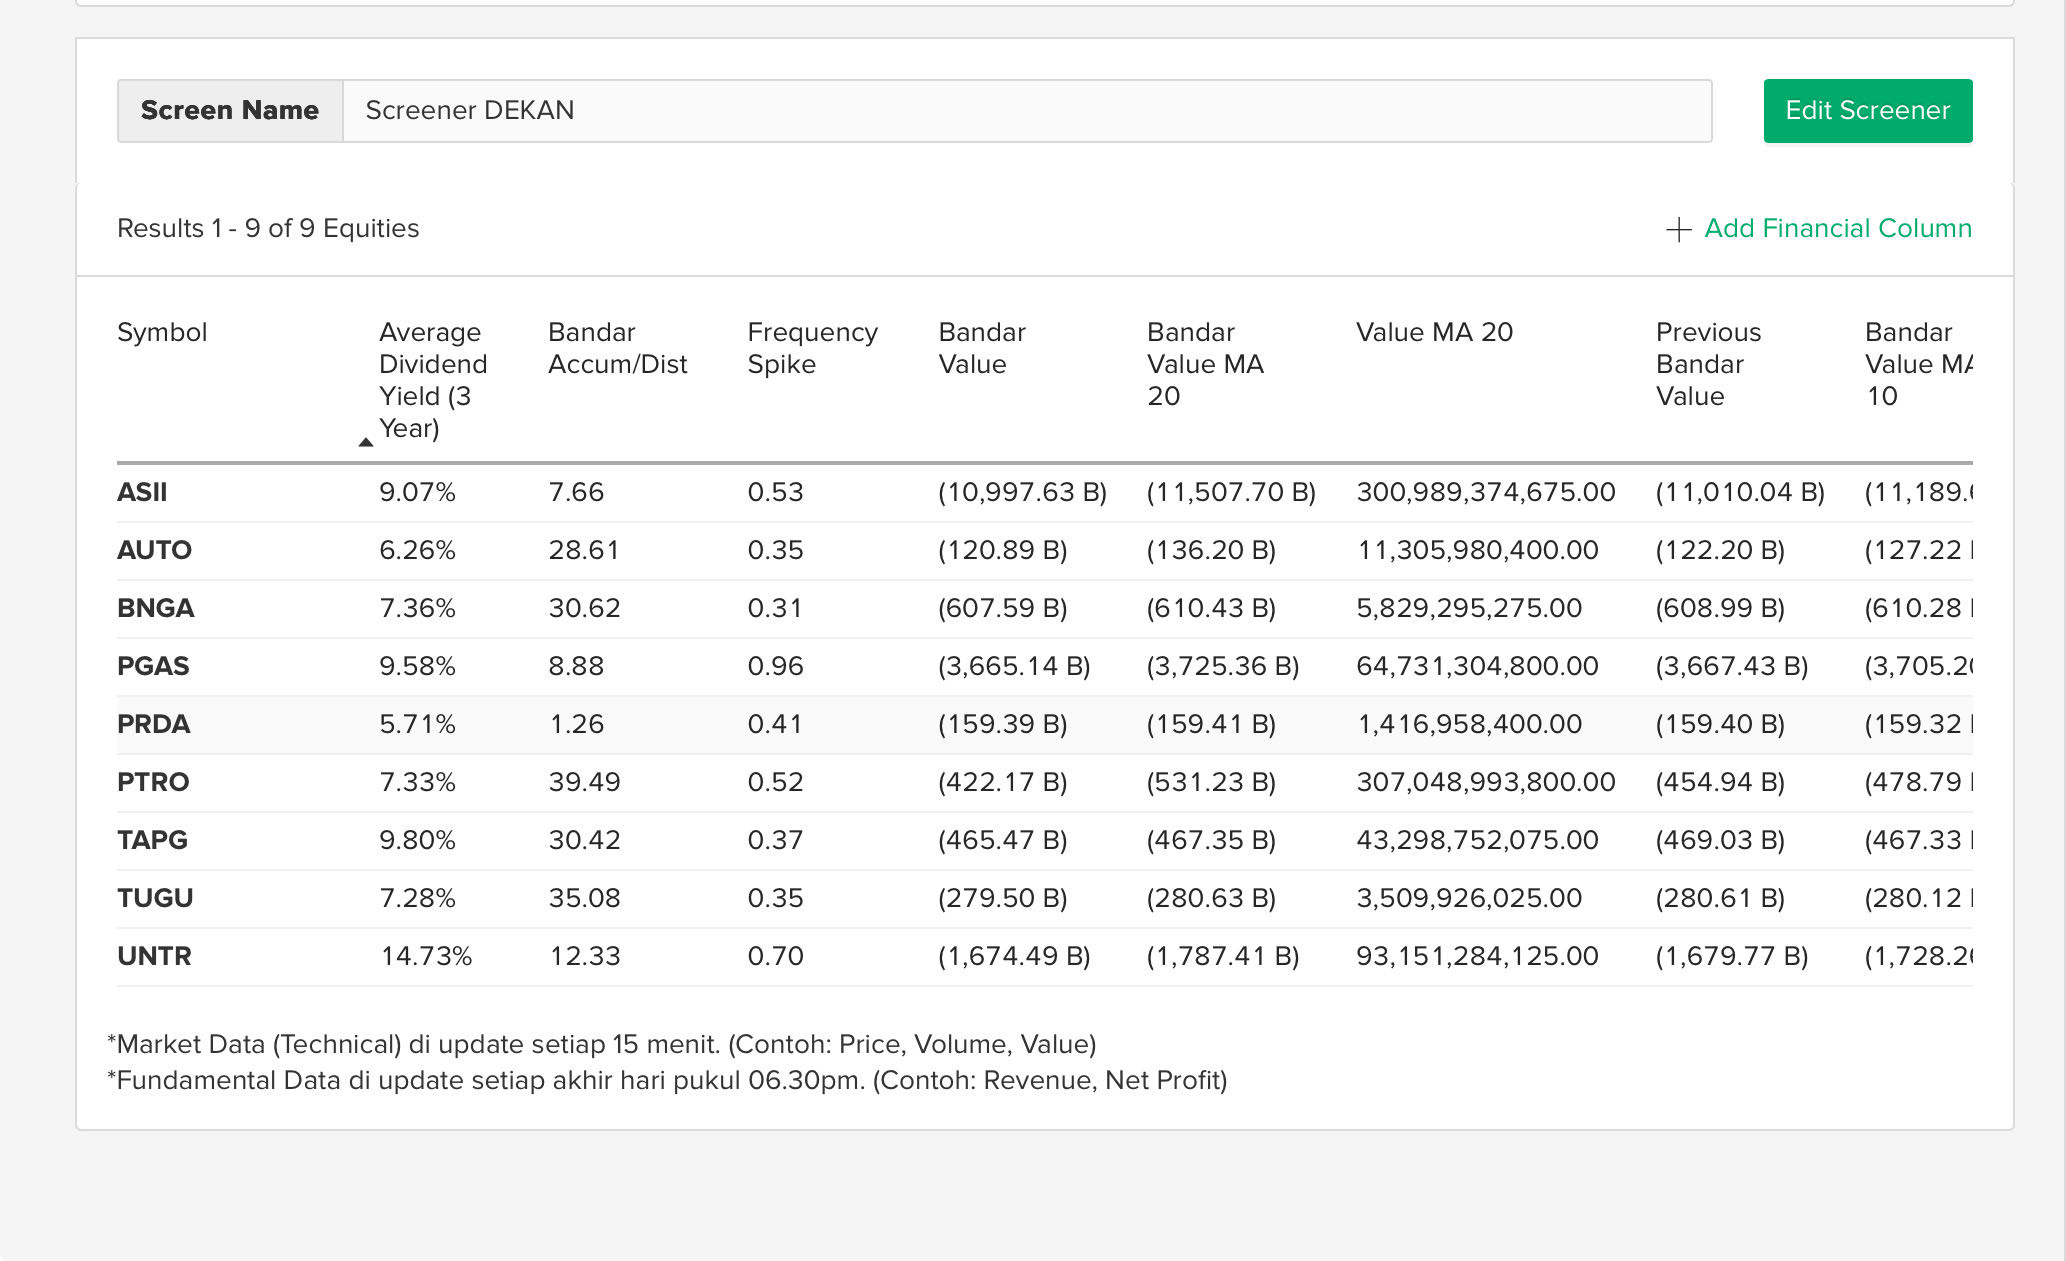
Task: Open the BNGA symbol link
Action: (155, 609)
